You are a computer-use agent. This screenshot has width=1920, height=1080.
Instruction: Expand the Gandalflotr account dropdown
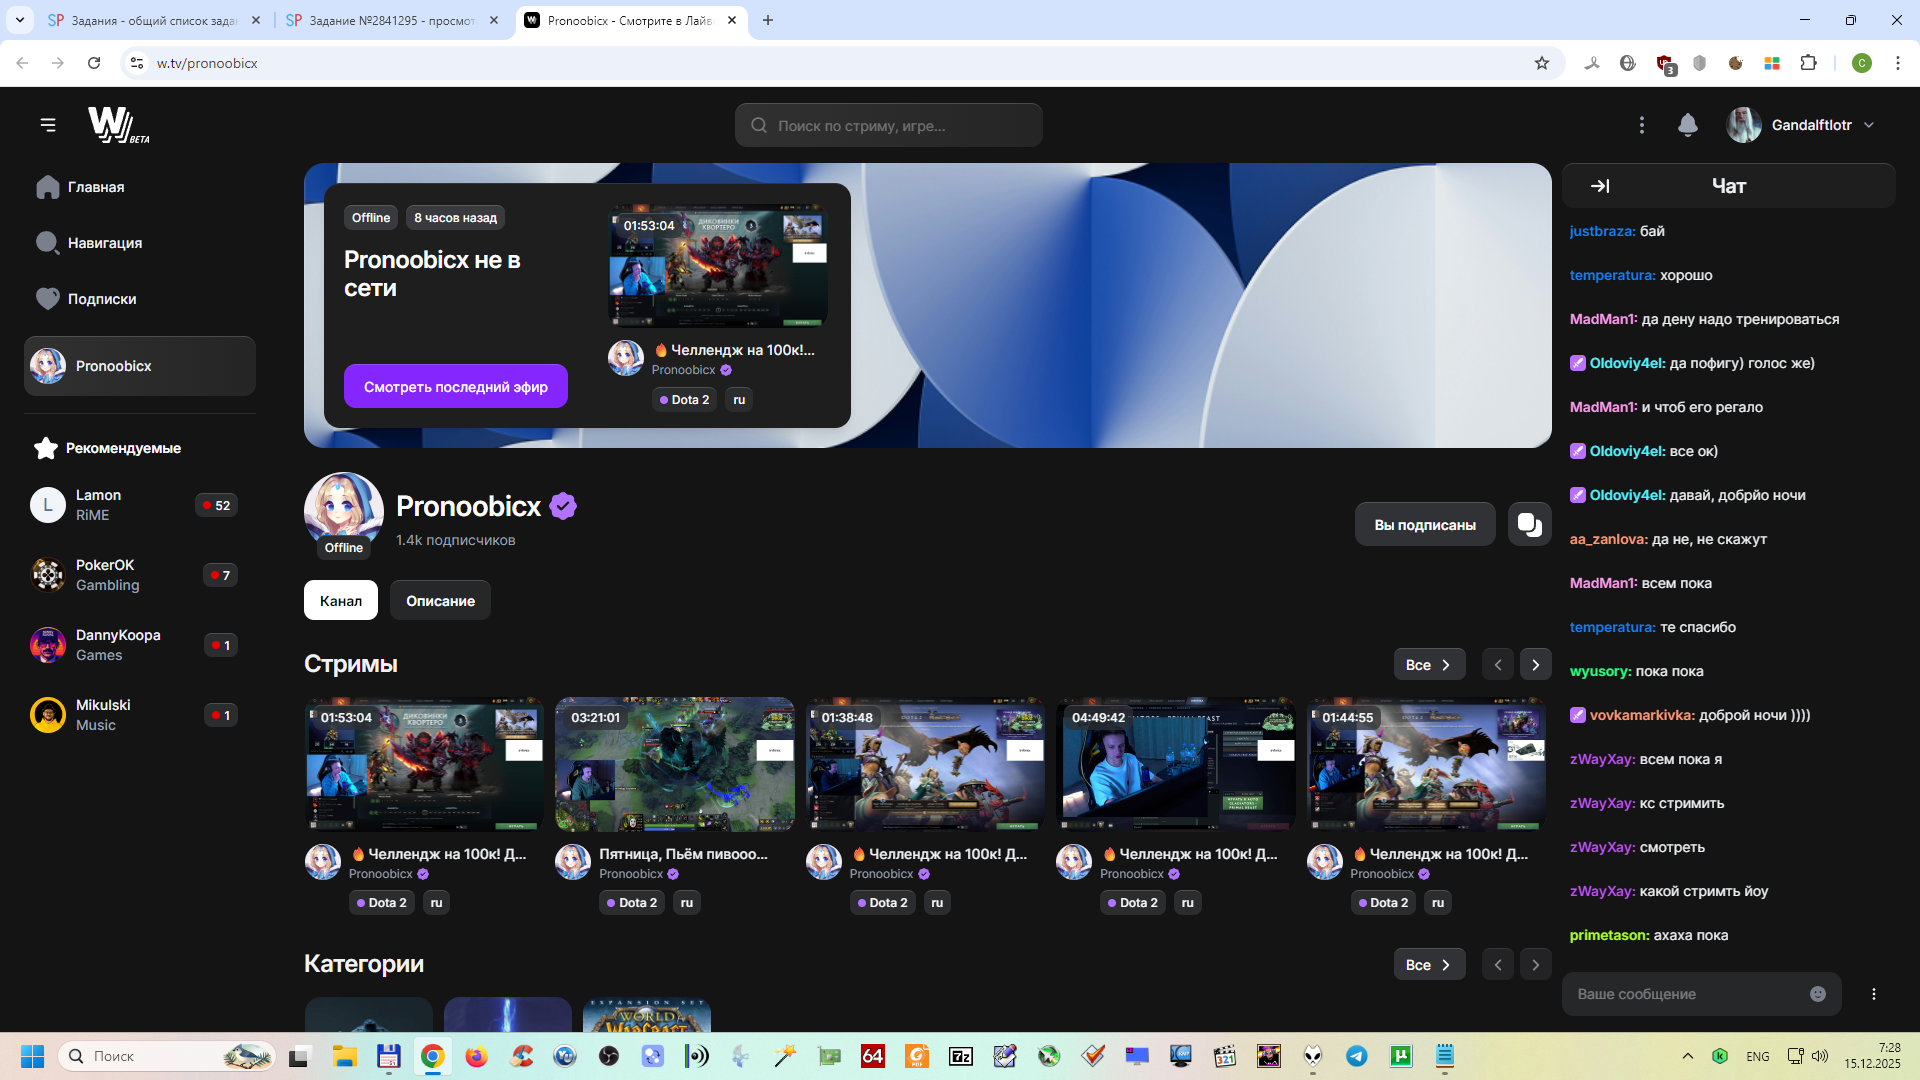tap(1868, 125)
